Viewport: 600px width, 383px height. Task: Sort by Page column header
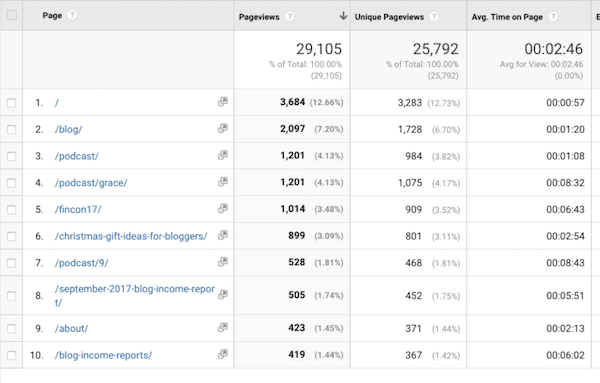pyautogui.click(x=52, y=16)
